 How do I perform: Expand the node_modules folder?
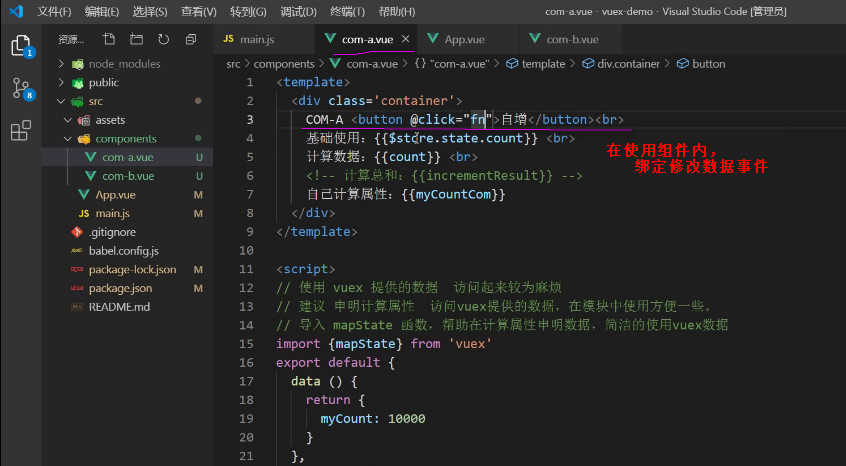(61, 64)
